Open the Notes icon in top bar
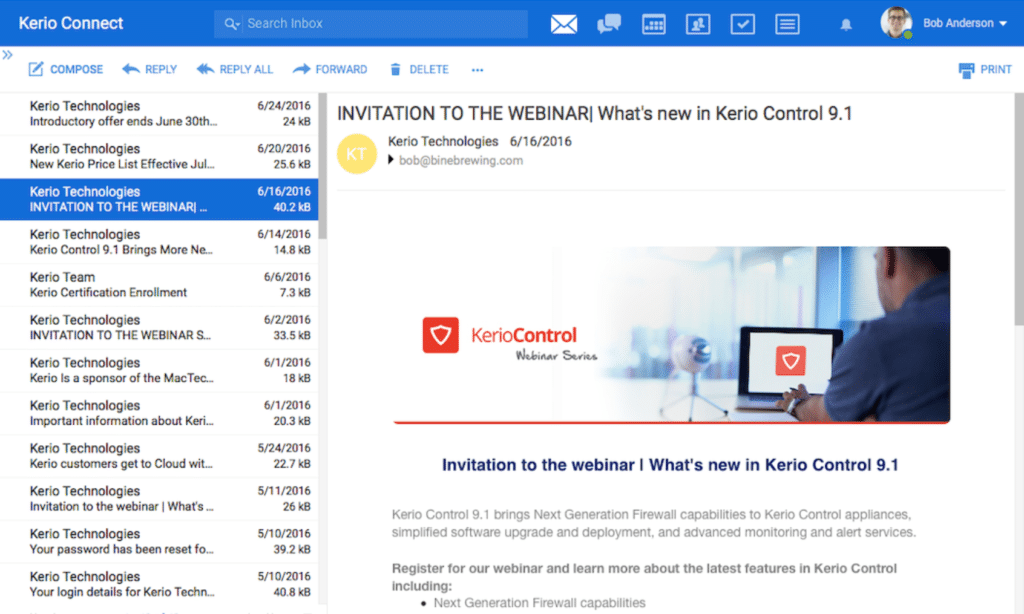 (x=788, y=24)
